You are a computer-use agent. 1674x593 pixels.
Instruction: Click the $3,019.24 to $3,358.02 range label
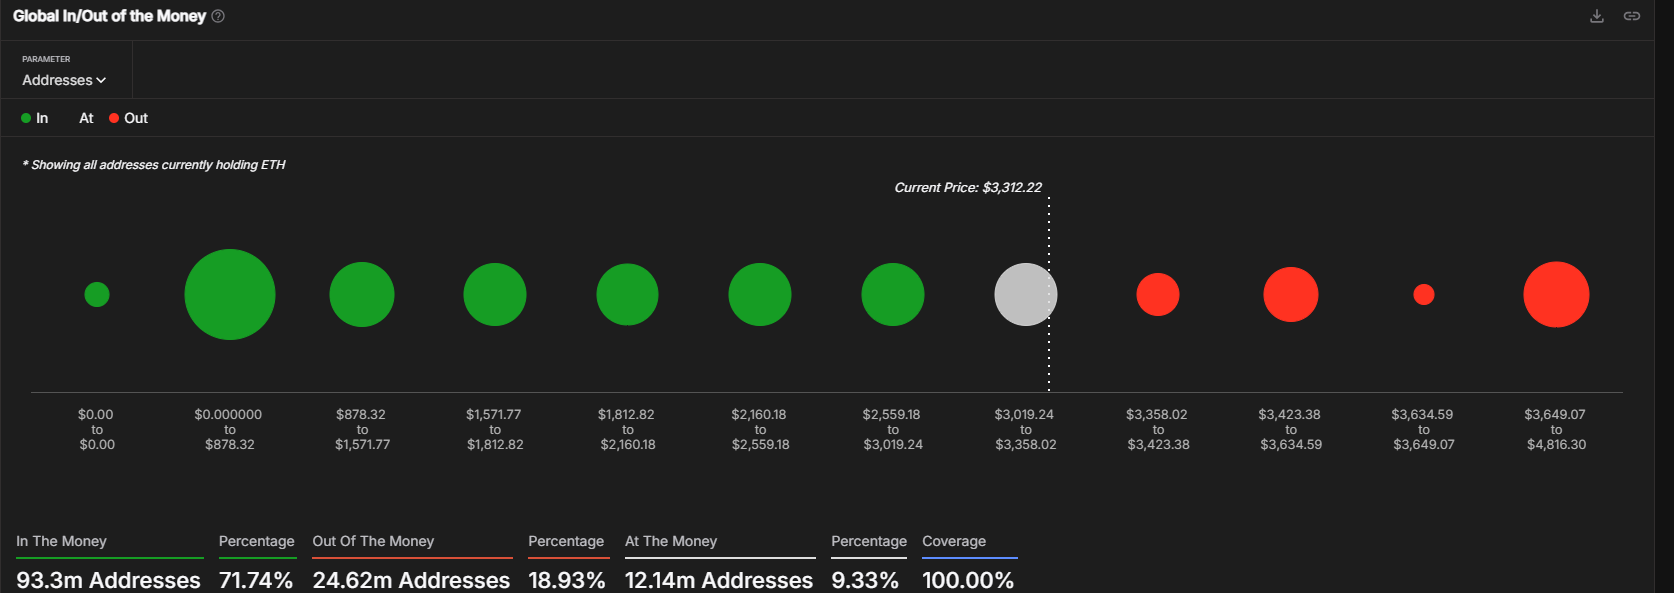coord(1025,429)
